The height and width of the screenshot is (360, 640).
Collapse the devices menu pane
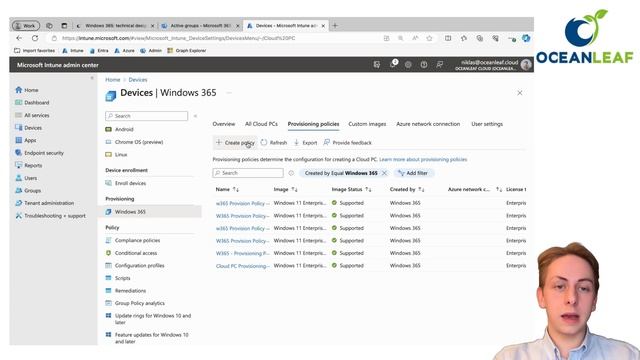point(195,116)
